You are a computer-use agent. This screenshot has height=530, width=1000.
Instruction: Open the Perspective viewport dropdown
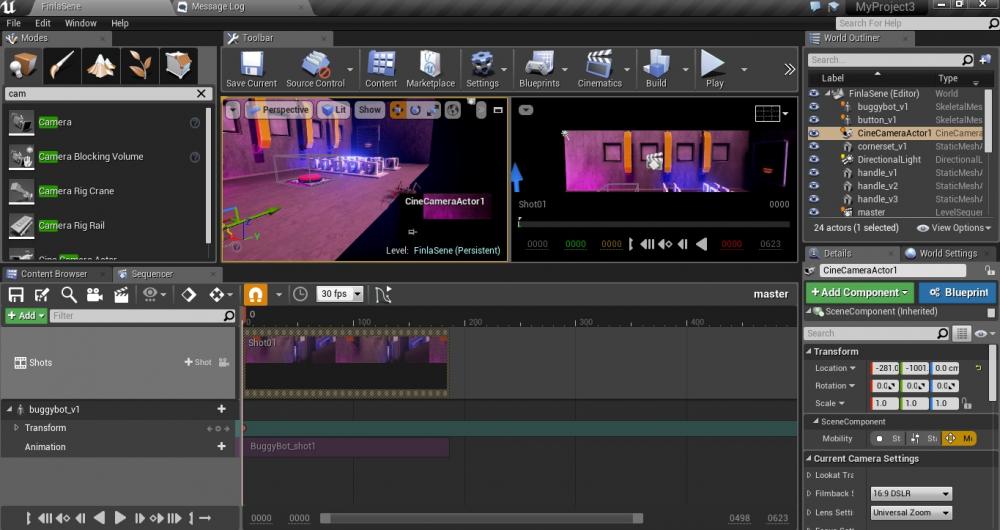point(278,110)
